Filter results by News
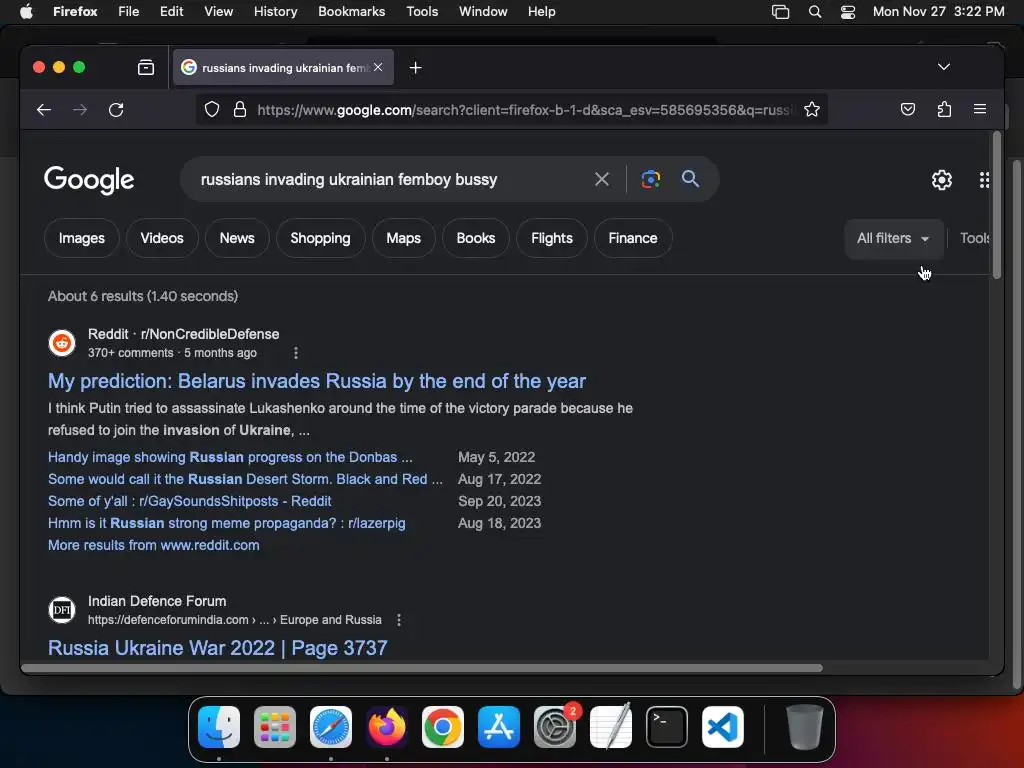 pos(237,238)
